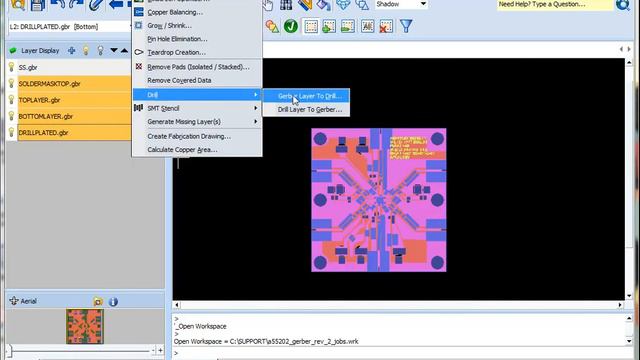Click the yellow ruler/pencil icon in top toolbar

coord(304,4)
